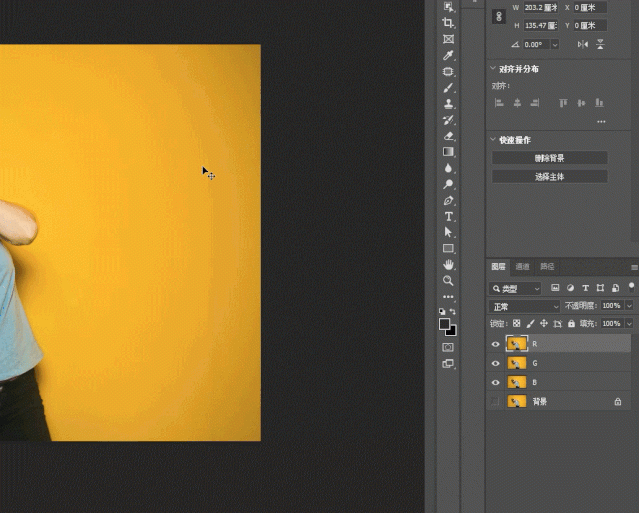This screenshot has height=513, width=639.
Task: Select the Pen tool
Action: pos(448,200)
